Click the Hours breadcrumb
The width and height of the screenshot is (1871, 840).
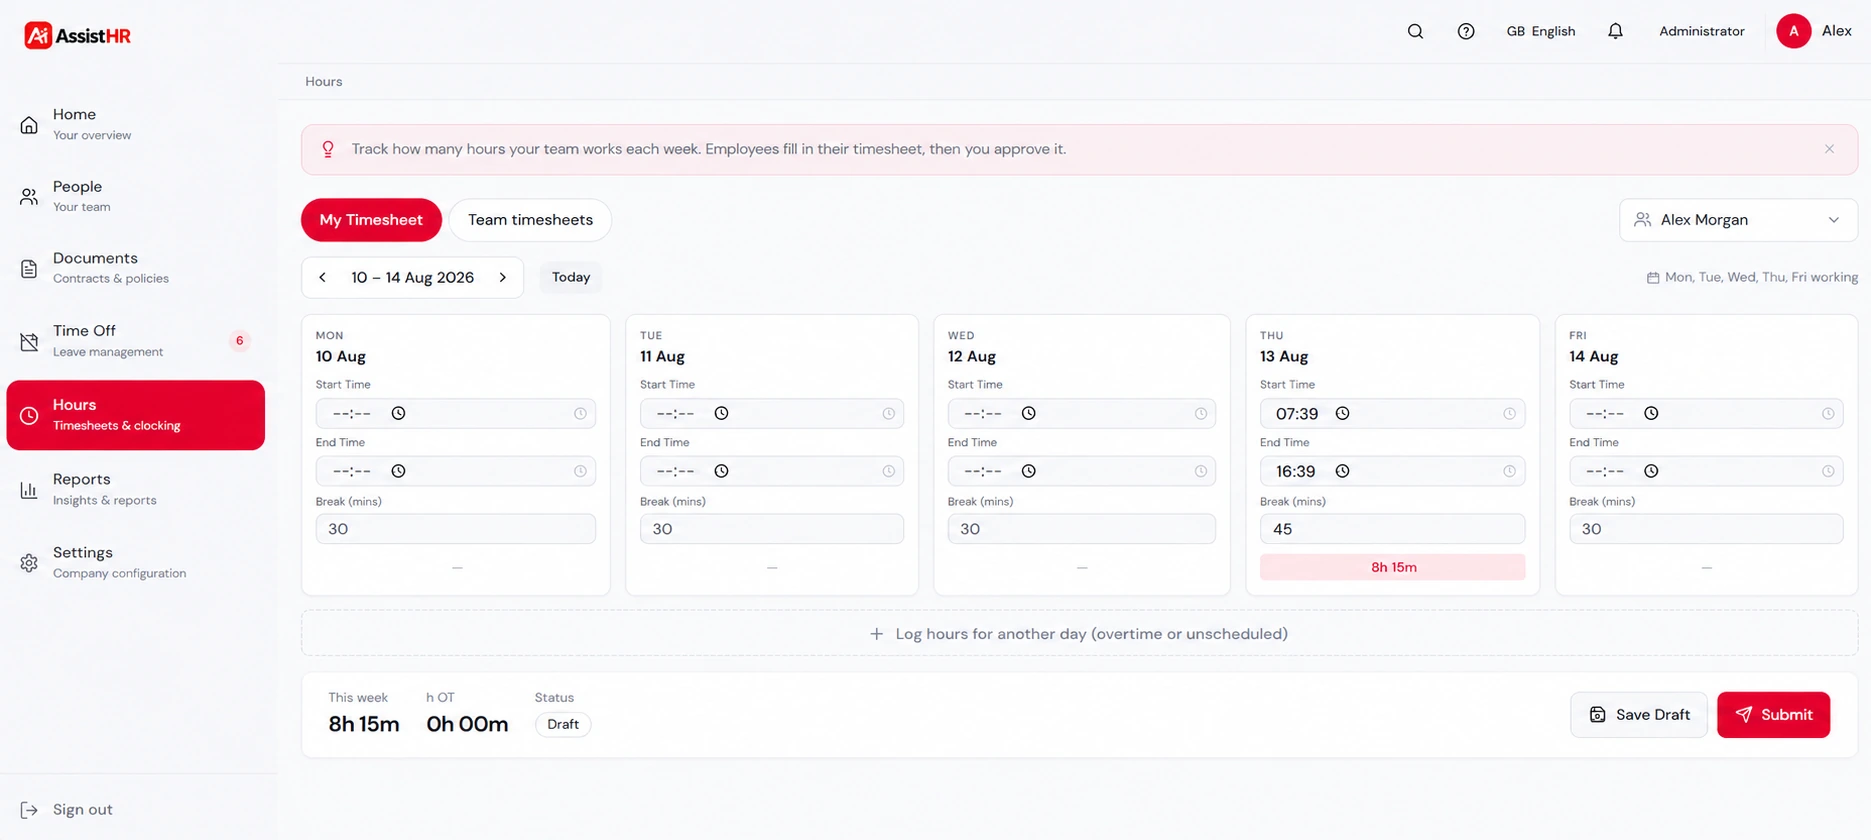pyautogui.click(x=324, y=82)
